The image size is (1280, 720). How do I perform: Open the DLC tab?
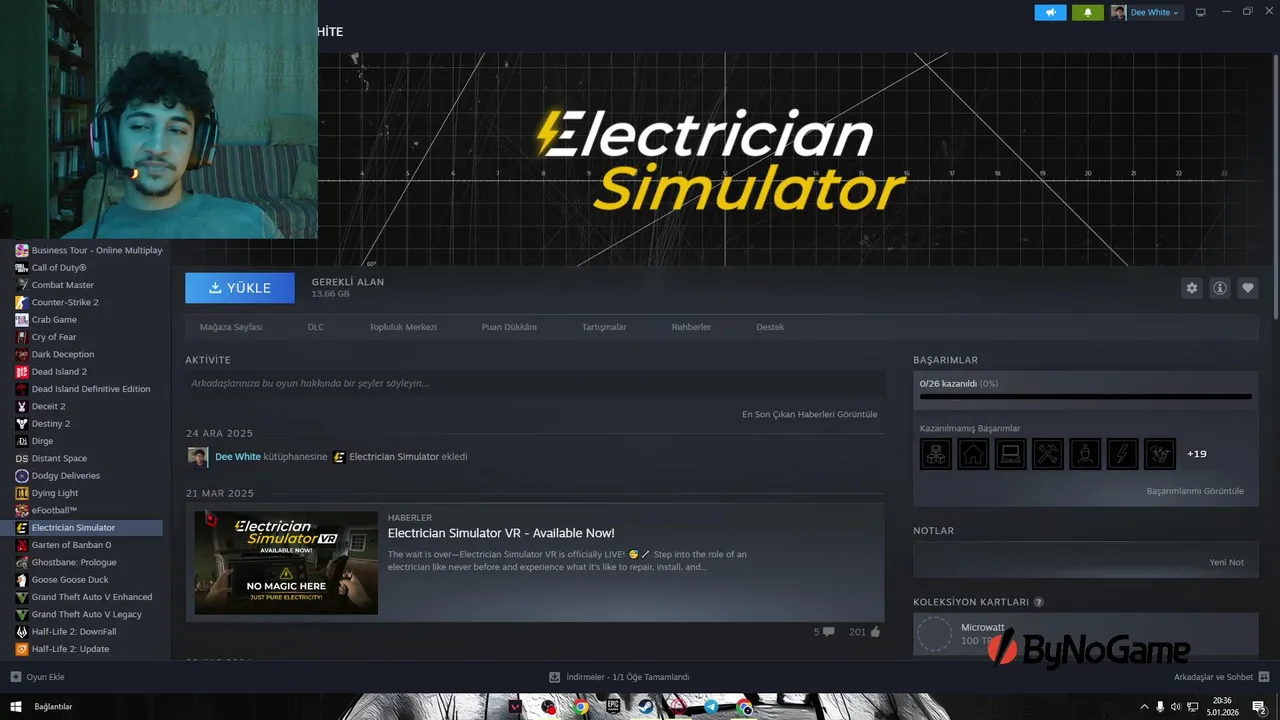pyautogui.click(x=316, y=327)
